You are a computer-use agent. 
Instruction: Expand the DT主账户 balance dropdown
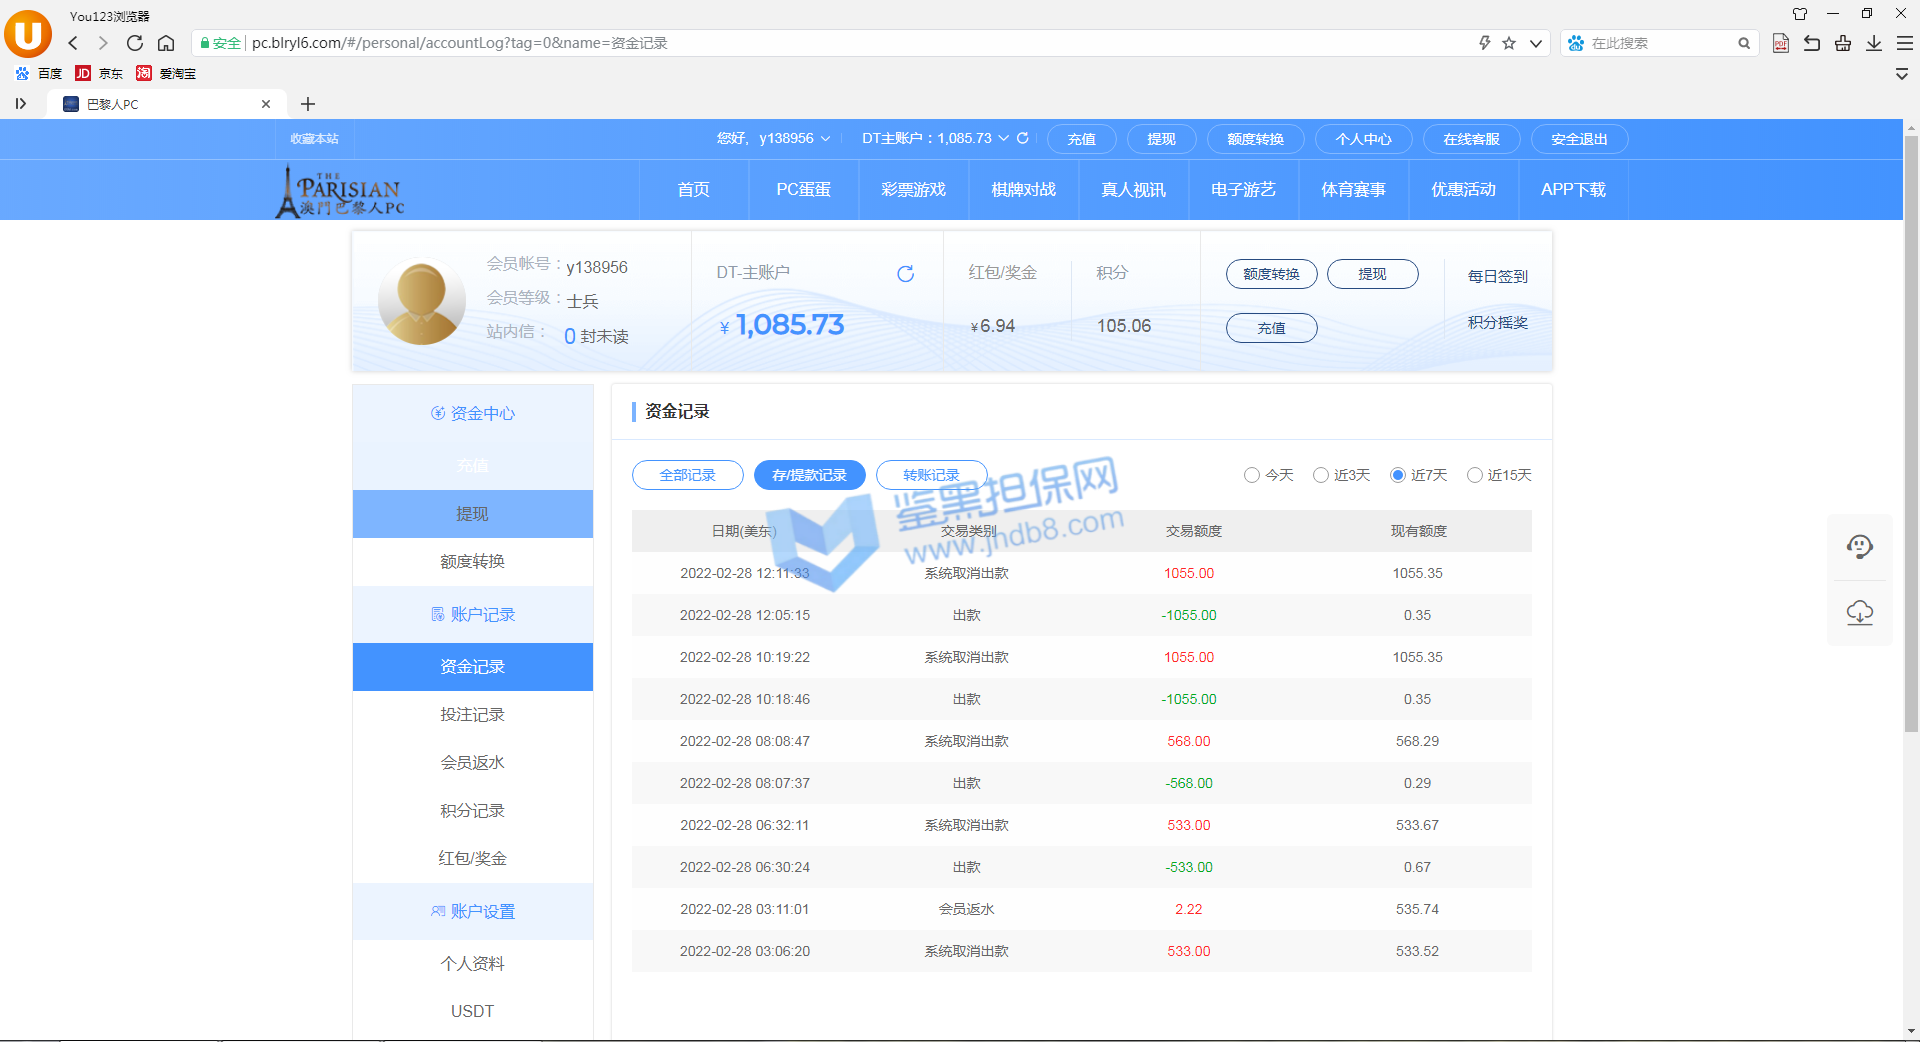(x=1003, y=139)
